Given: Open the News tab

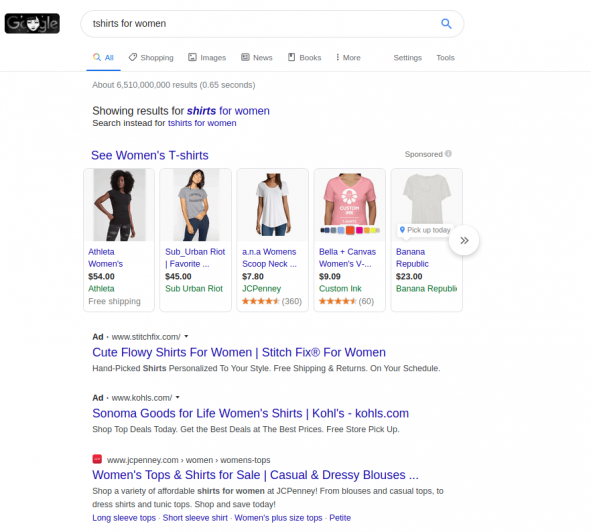Looking at the screenshot, I should pos(257,58).
